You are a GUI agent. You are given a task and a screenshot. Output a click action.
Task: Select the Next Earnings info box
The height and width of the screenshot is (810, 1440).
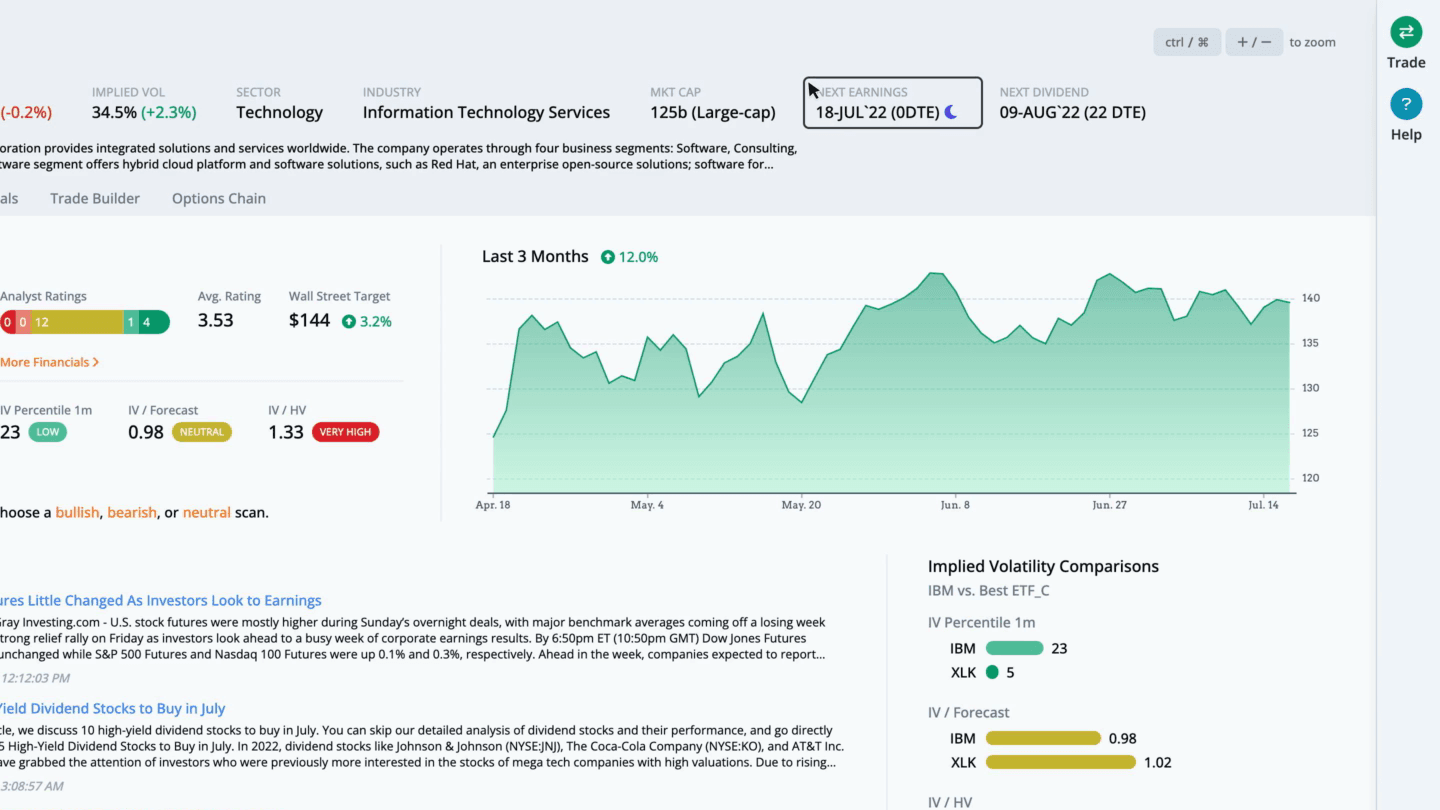coord(893,103)
